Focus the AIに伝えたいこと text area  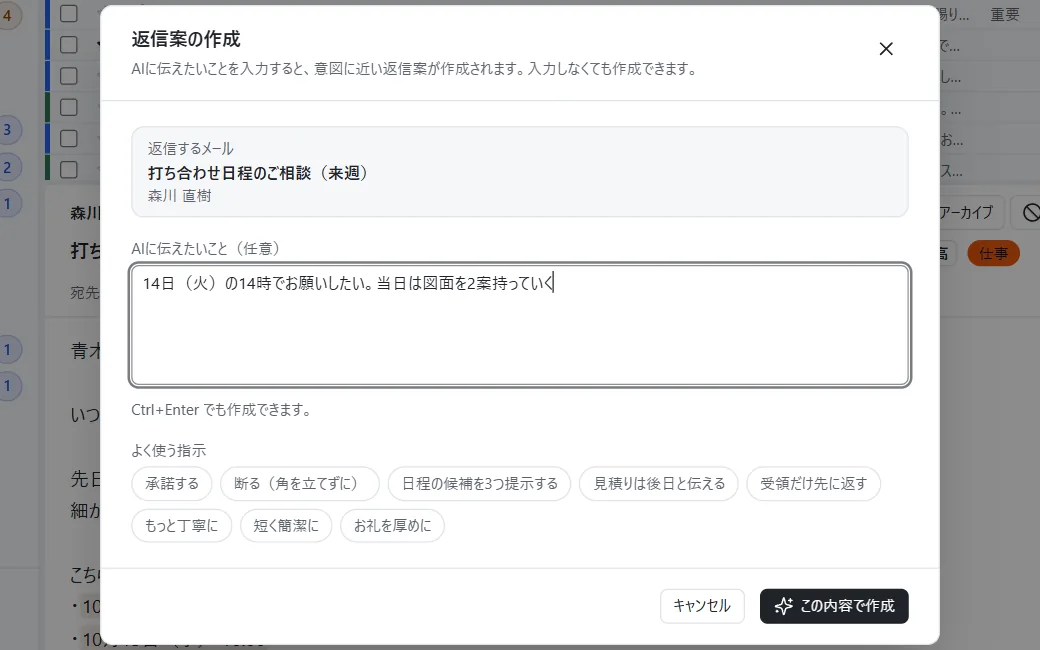tap(520, 325)
